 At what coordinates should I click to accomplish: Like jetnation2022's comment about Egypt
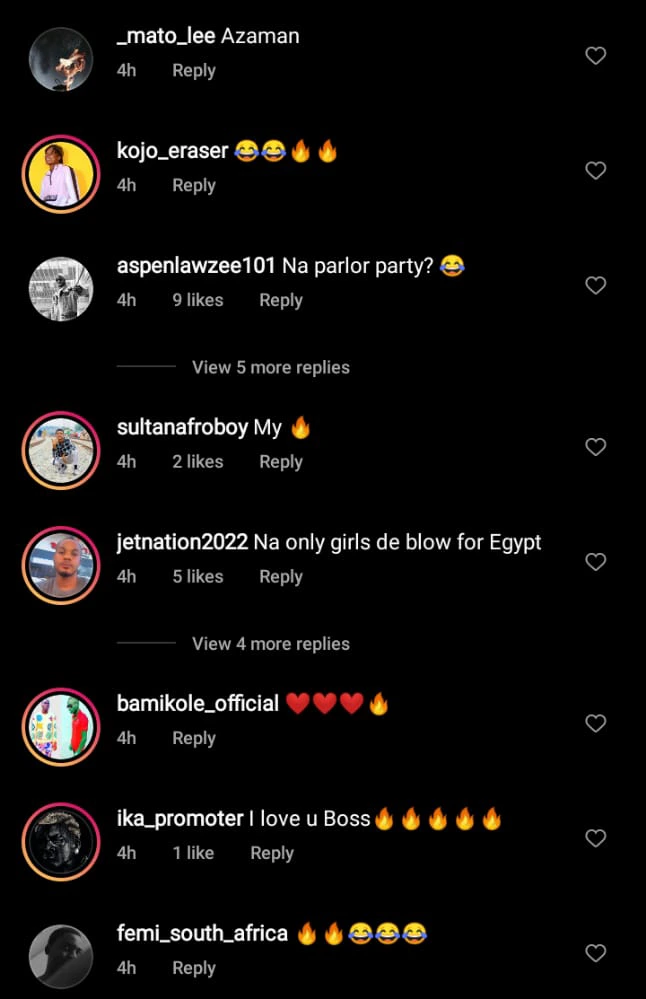coord(595,562)
